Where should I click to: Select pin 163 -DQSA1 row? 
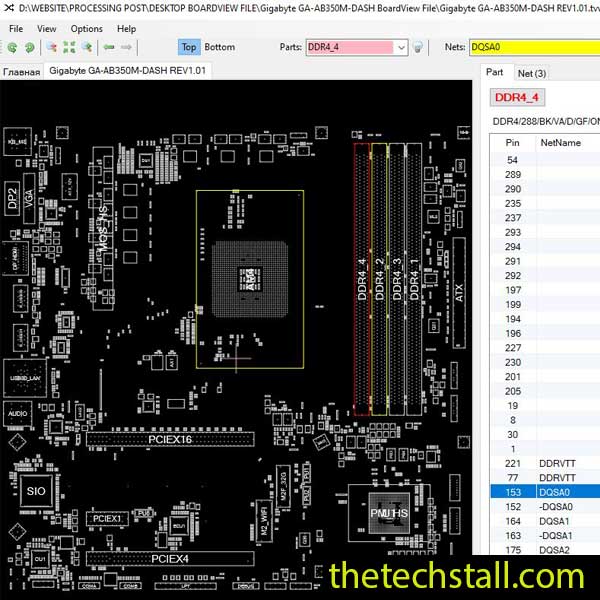[545, 535]
